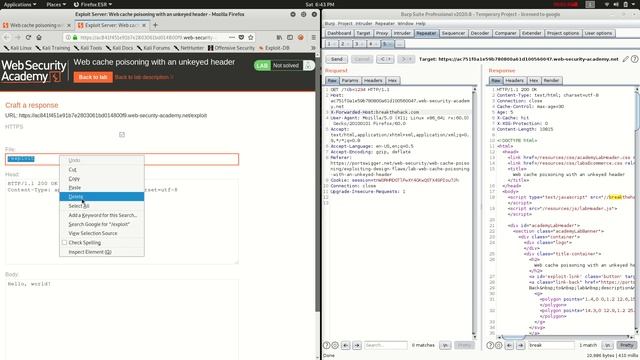Screen dimensions: 640x360
Task: Show Firefox sidebars icon
Action: coord(290,37)
